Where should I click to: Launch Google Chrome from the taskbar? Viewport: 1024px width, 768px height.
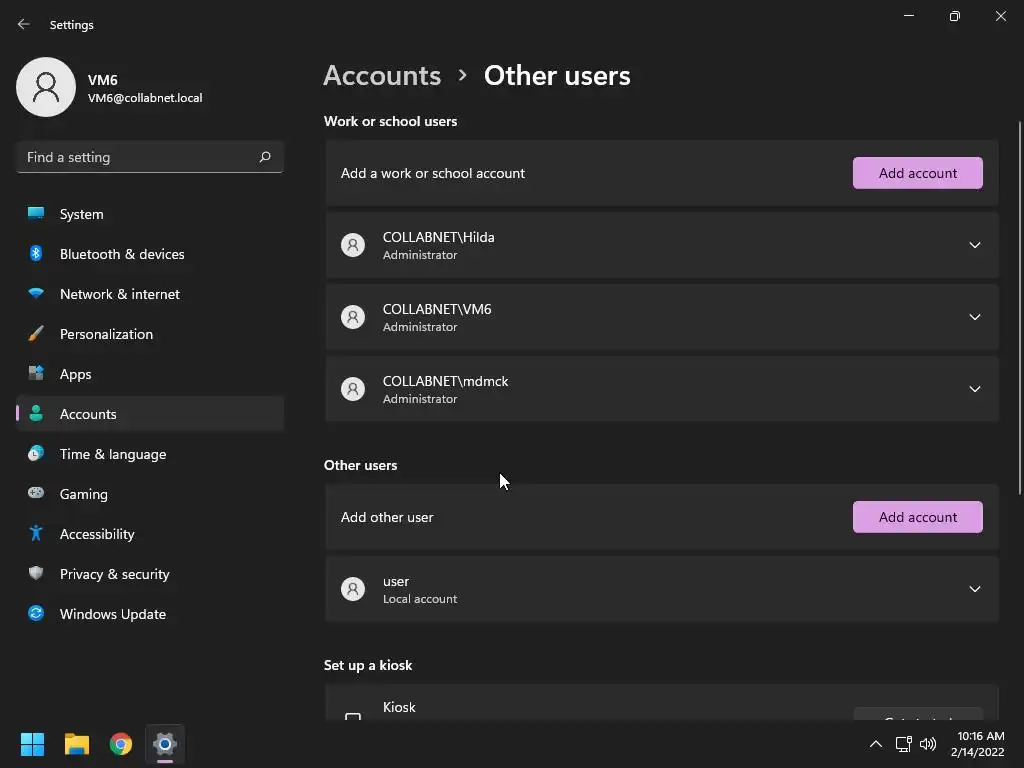pyautogui.click(x=121, y=744)
